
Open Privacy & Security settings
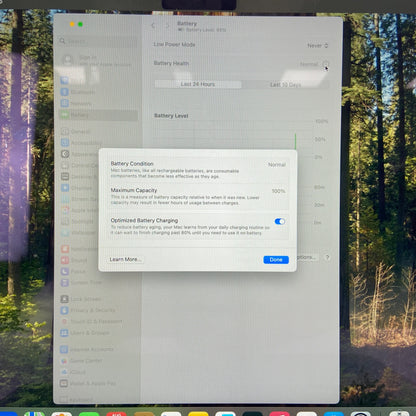(x=88, y=310)
